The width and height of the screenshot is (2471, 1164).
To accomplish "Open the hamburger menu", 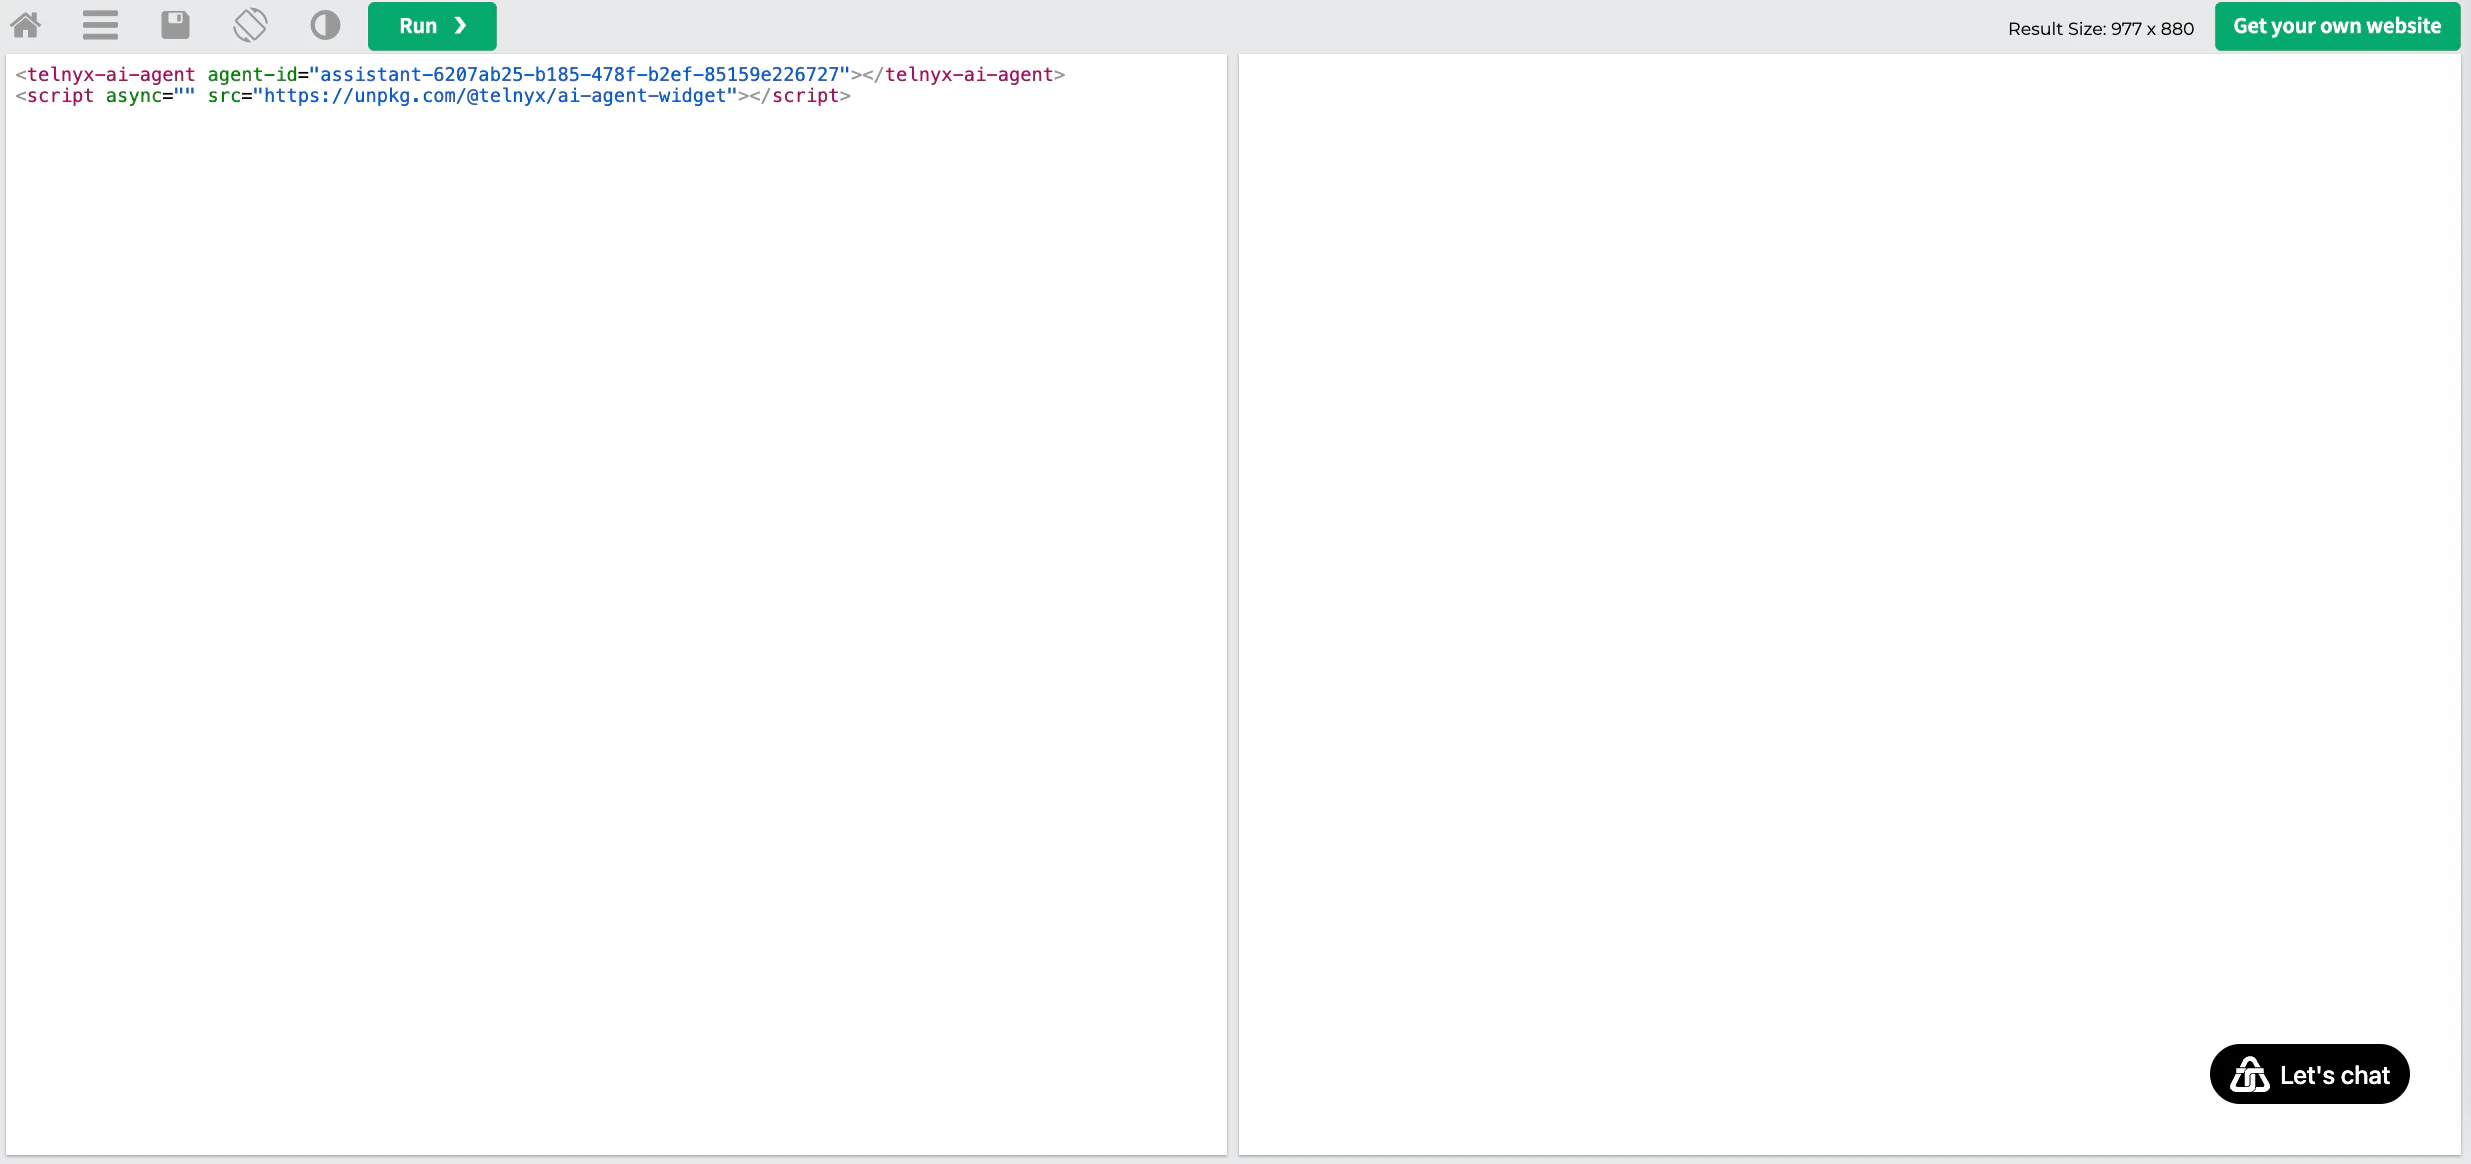I will click(x=100, y=25).
